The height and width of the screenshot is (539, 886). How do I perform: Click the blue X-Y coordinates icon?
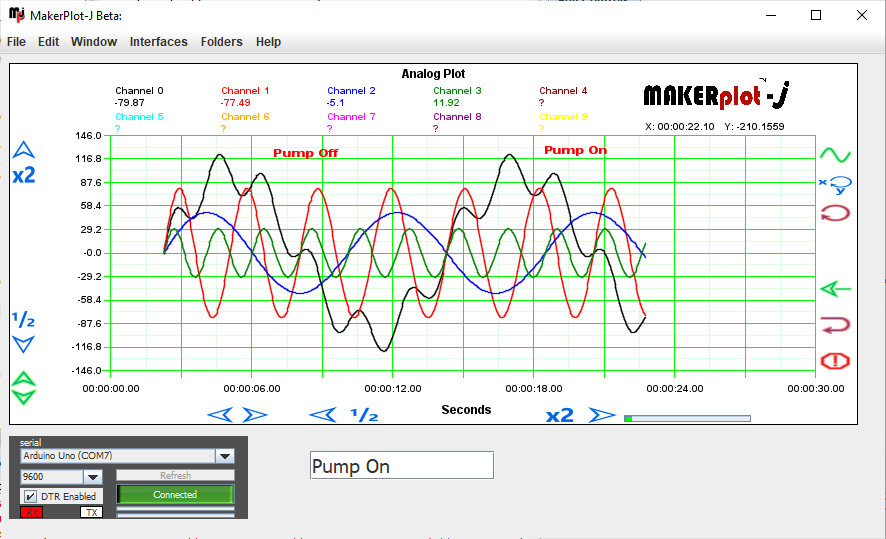click(835, 184)
